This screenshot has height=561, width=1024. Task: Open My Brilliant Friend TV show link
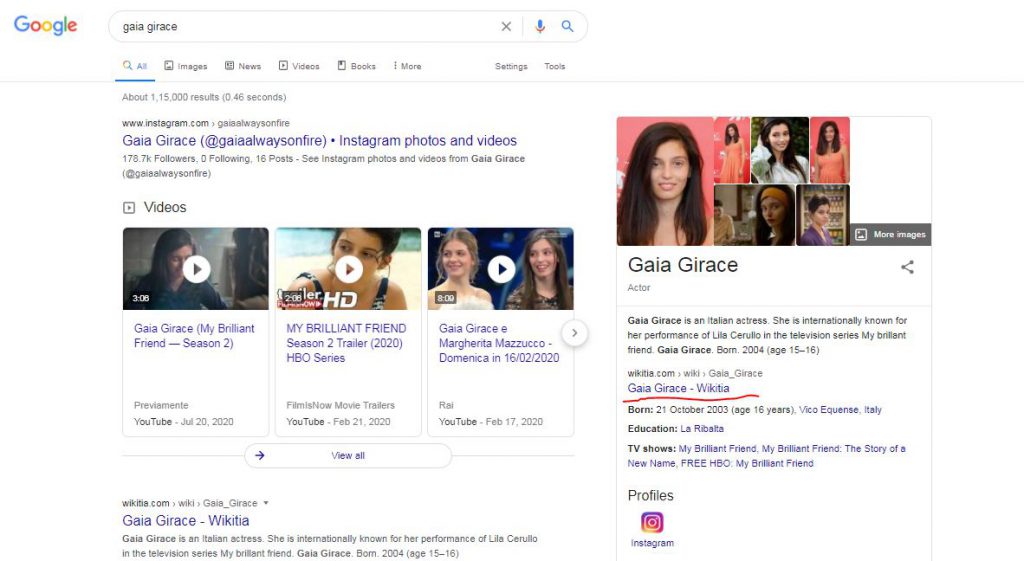pos(718,449)
